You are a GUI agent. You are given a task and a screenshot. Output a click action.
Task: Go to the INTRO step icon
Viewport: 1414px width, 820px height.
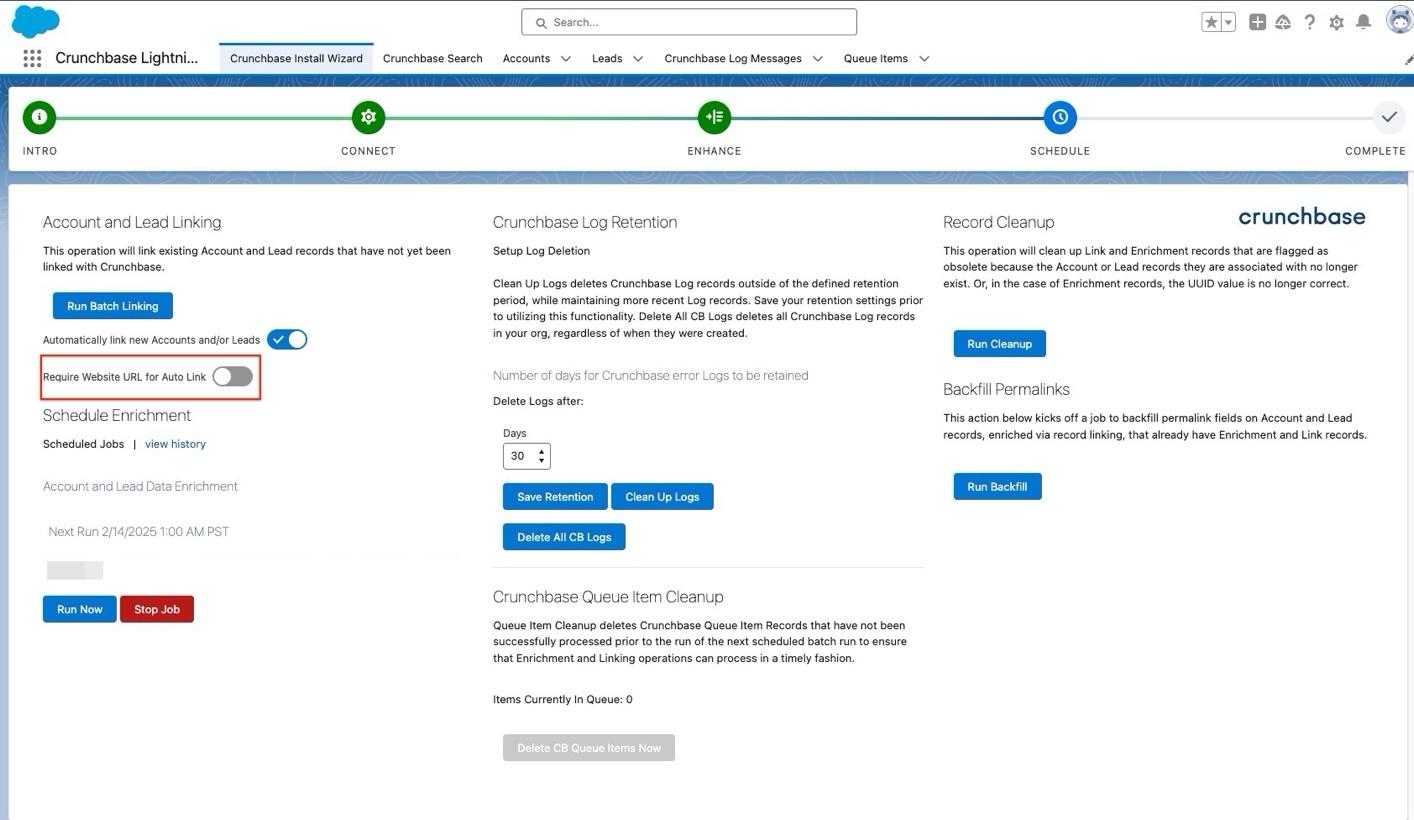point(39,117)
